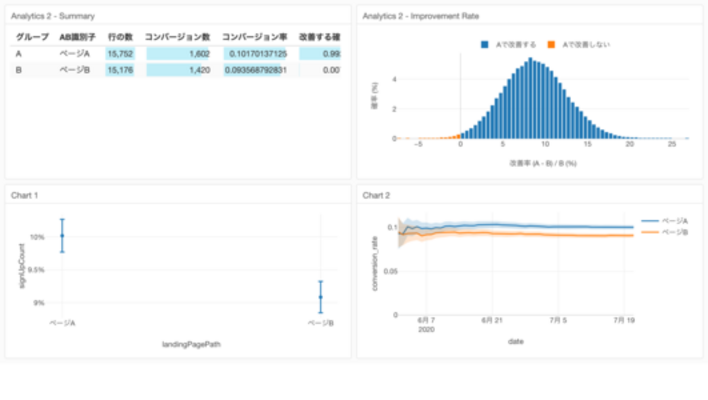Click the 改善する確 column header
Screen dimensions: 708x400
[x=319, y=37]
